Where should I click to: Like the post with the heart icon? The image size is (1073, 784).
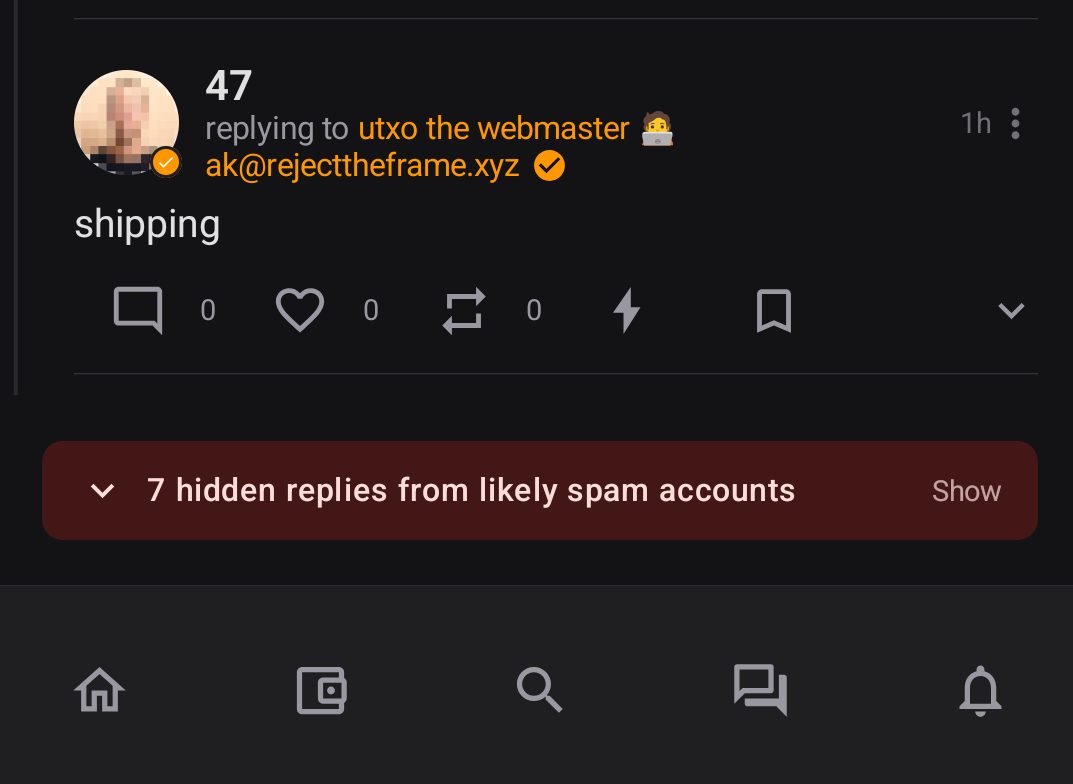point(300,310)
